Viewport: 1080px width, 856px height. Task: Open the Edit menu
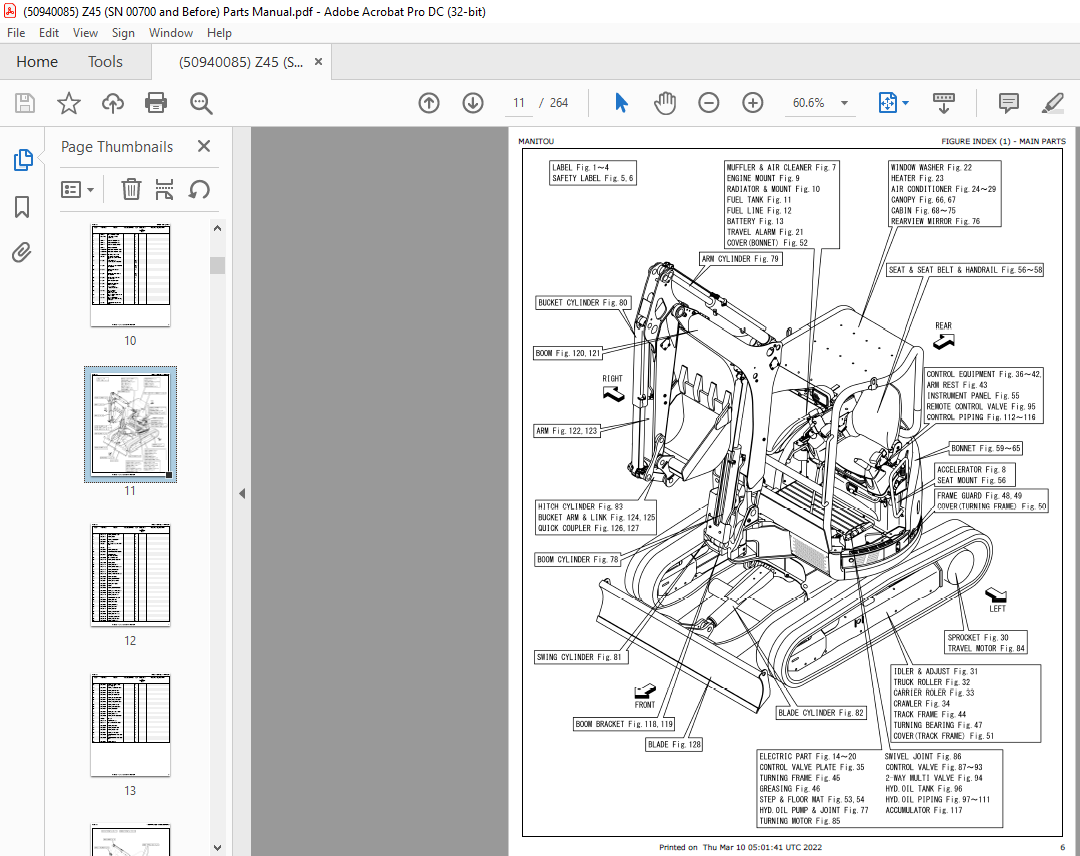[49, 33]
